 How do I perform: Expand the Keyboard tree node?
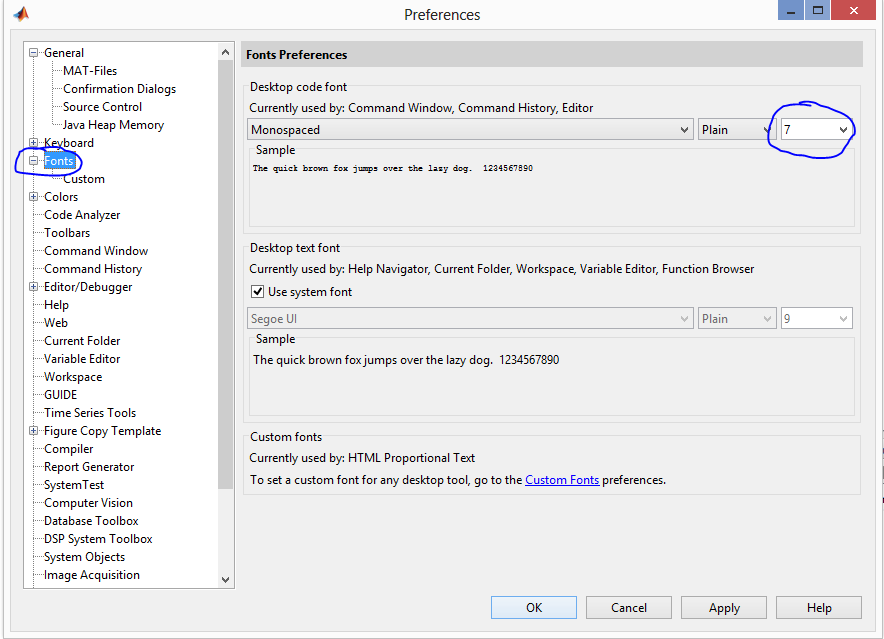pyautogui.click(x=34, y=143)
